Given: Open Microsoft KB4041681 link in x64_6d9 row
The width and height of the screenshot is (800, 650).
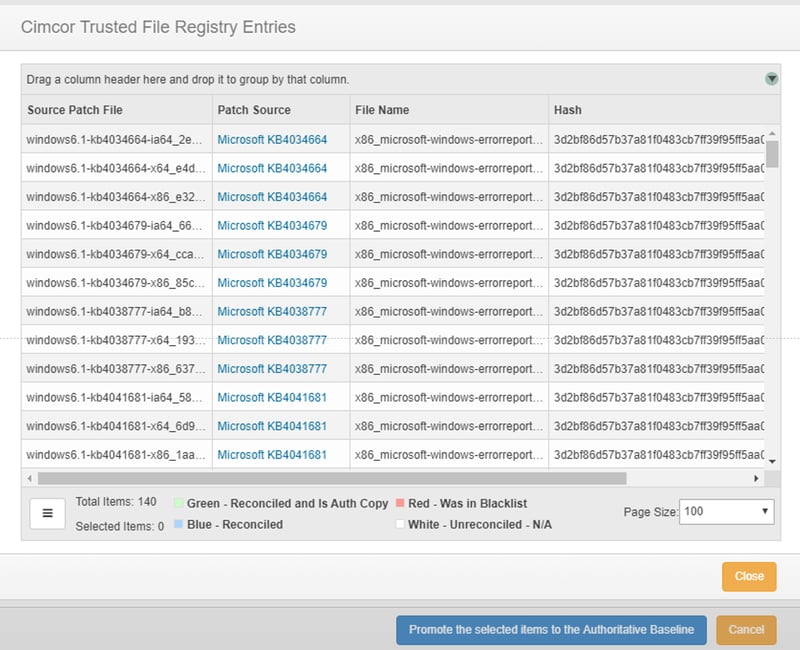Looking at the screenshot, I should click(x=272, y=426).
